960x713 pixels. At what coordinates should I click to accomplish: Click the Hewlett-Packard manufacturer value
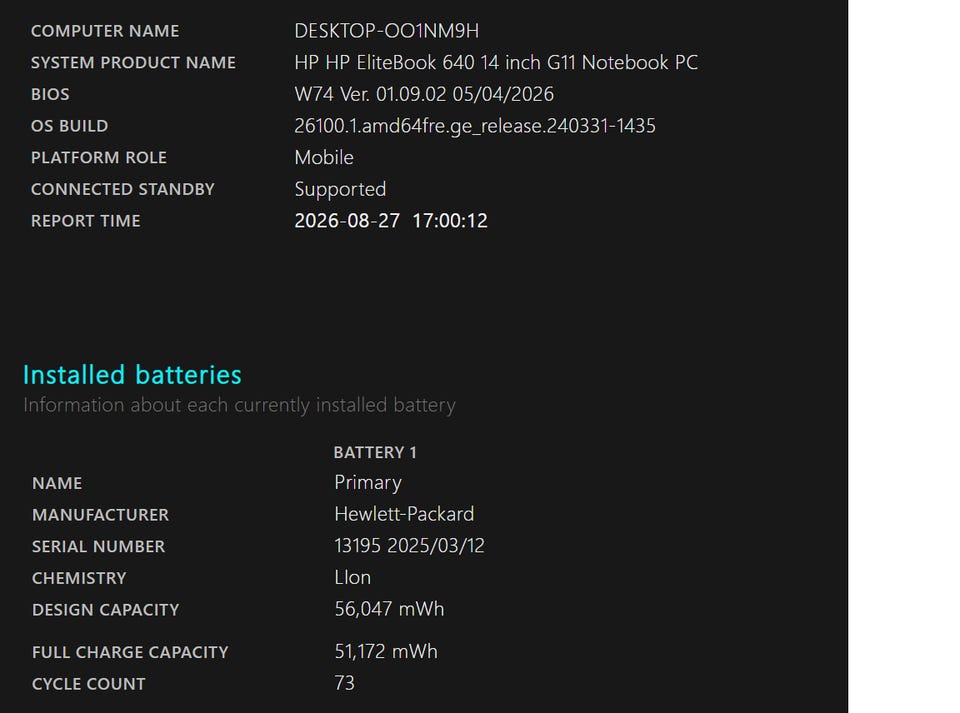click(x=404, y=514)
